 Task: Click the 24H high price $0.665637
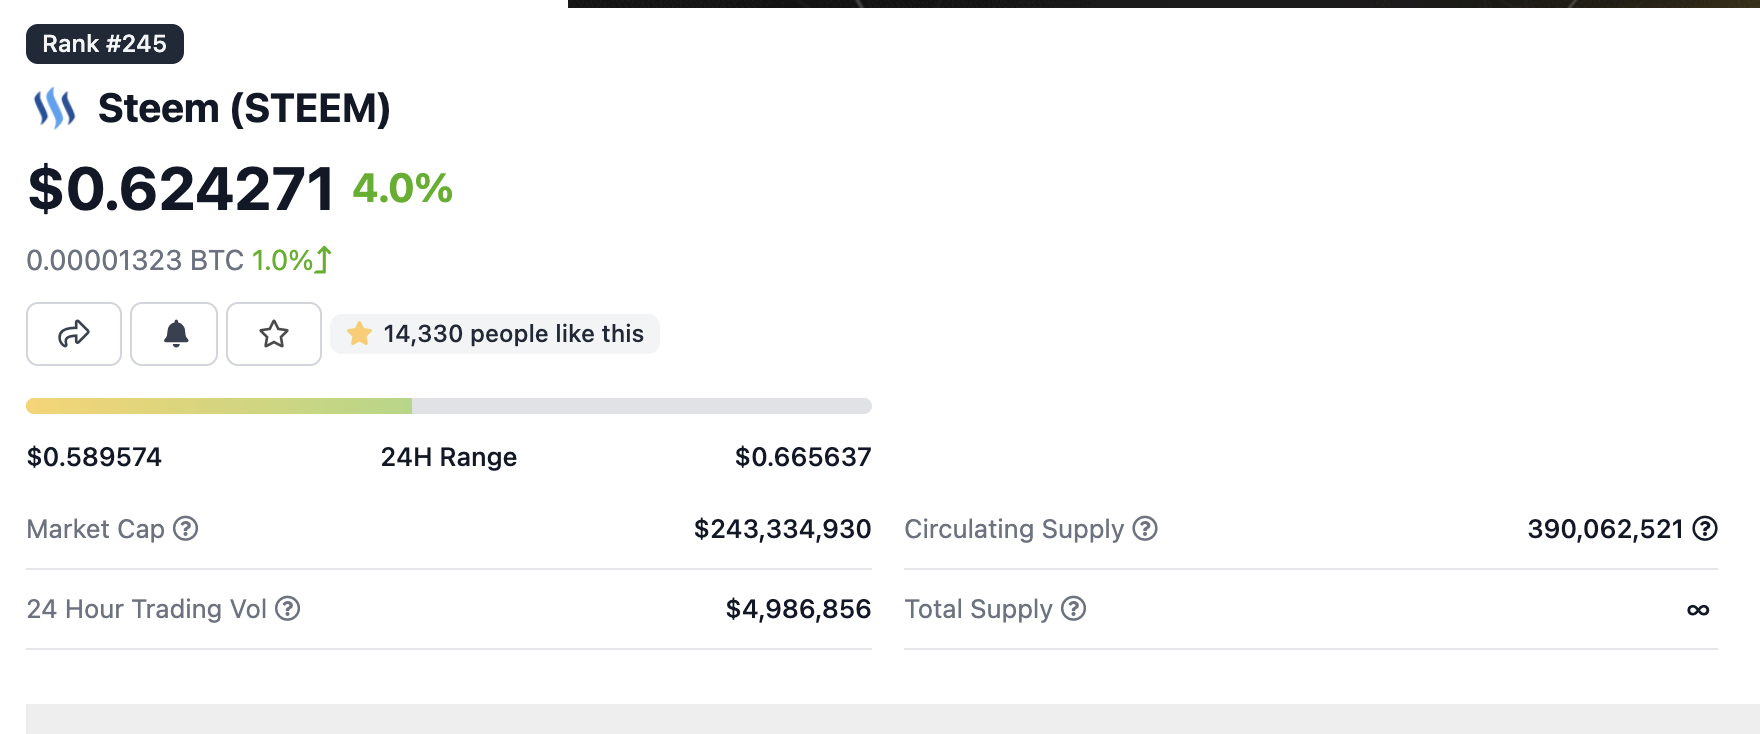click(803, 457)
